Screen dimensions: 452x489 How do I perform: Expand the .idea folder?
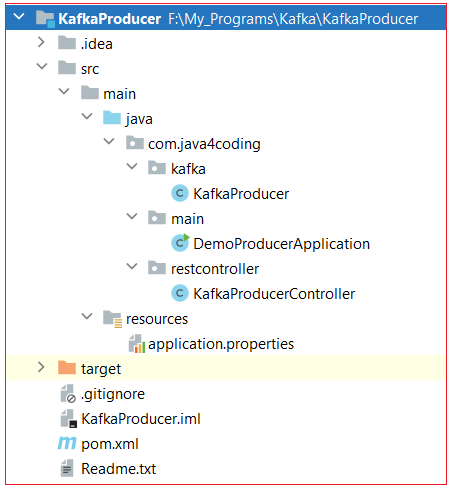pos(41,42)
